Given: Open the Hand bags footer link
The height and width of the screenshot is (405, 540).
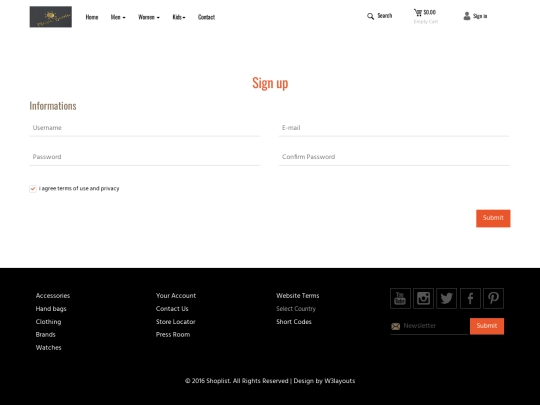Looking at the screenshot, I should (x=51, y=309).
